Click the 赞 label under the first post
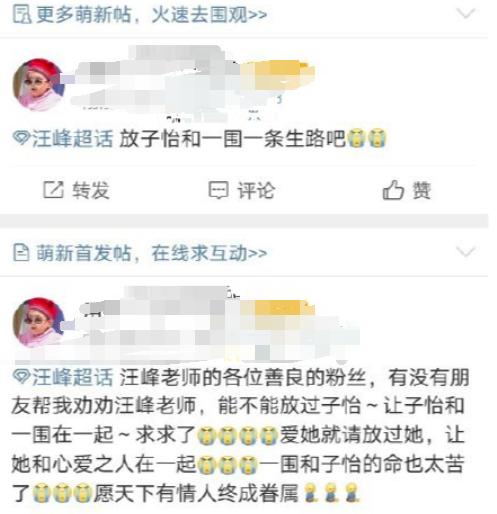 point(422,190)
